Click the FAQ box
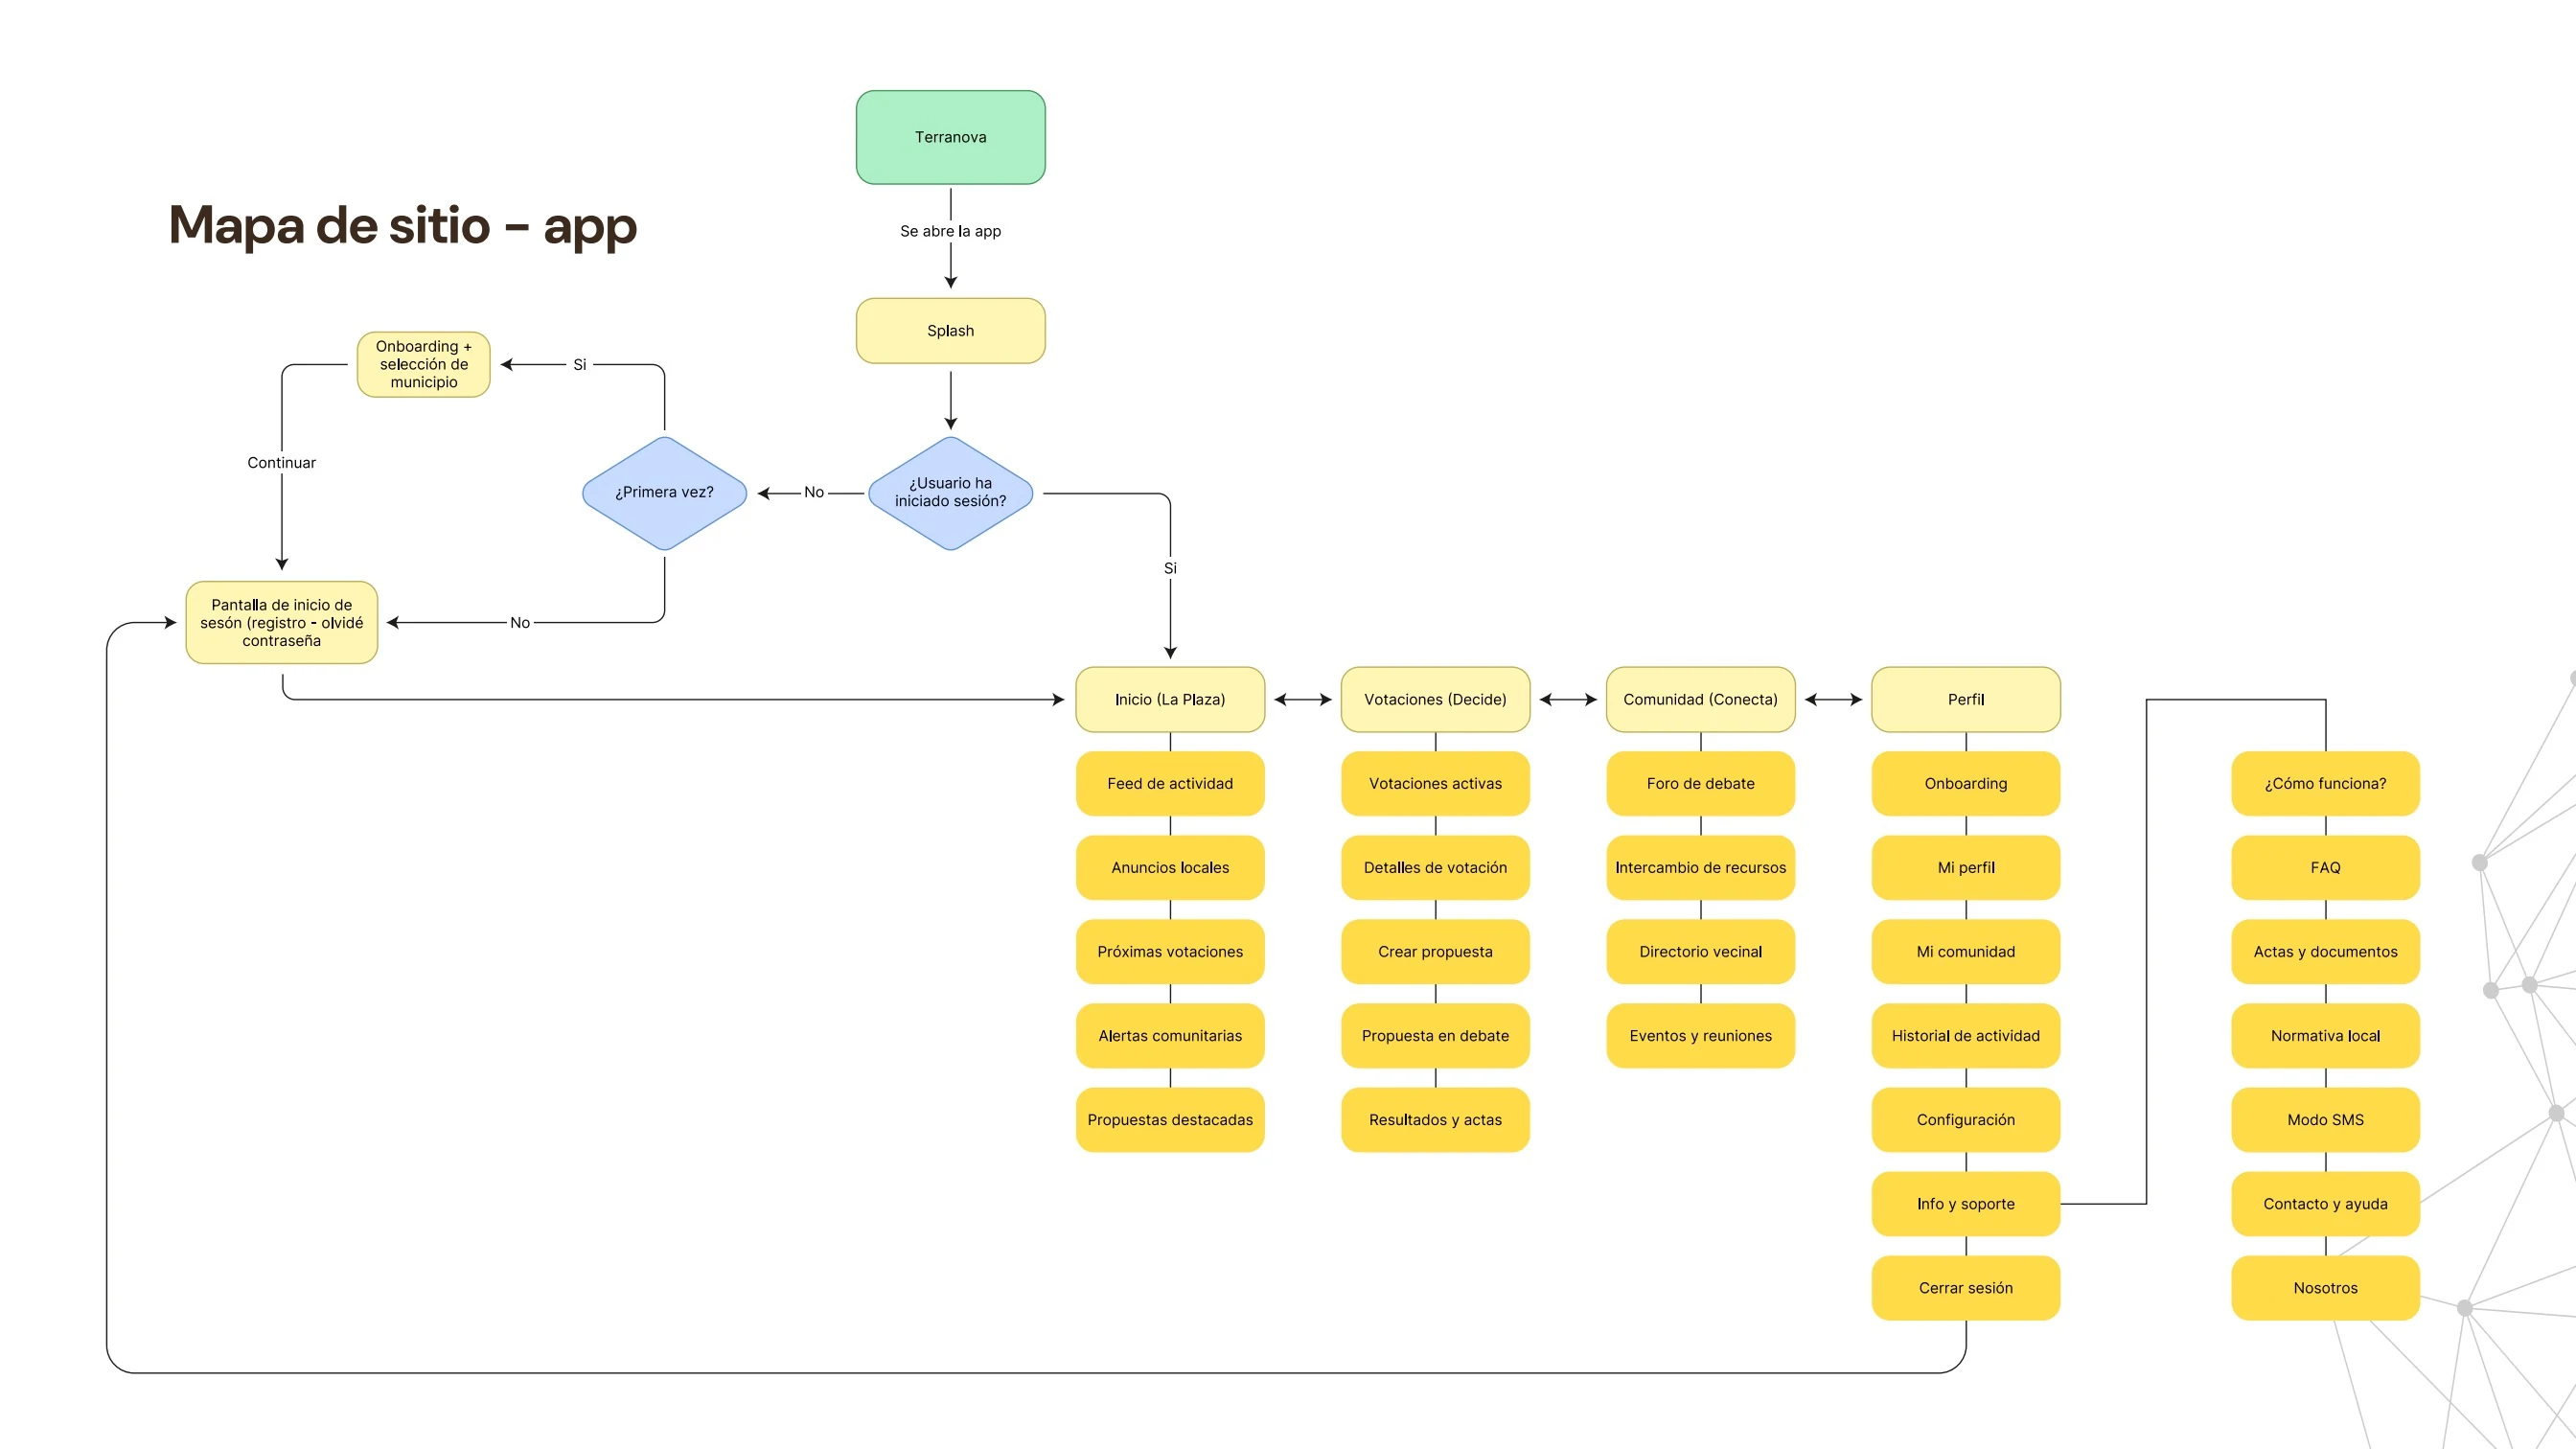Image resolution: width=2576 pixels, height=1449 pixels. click(2325, 867)
